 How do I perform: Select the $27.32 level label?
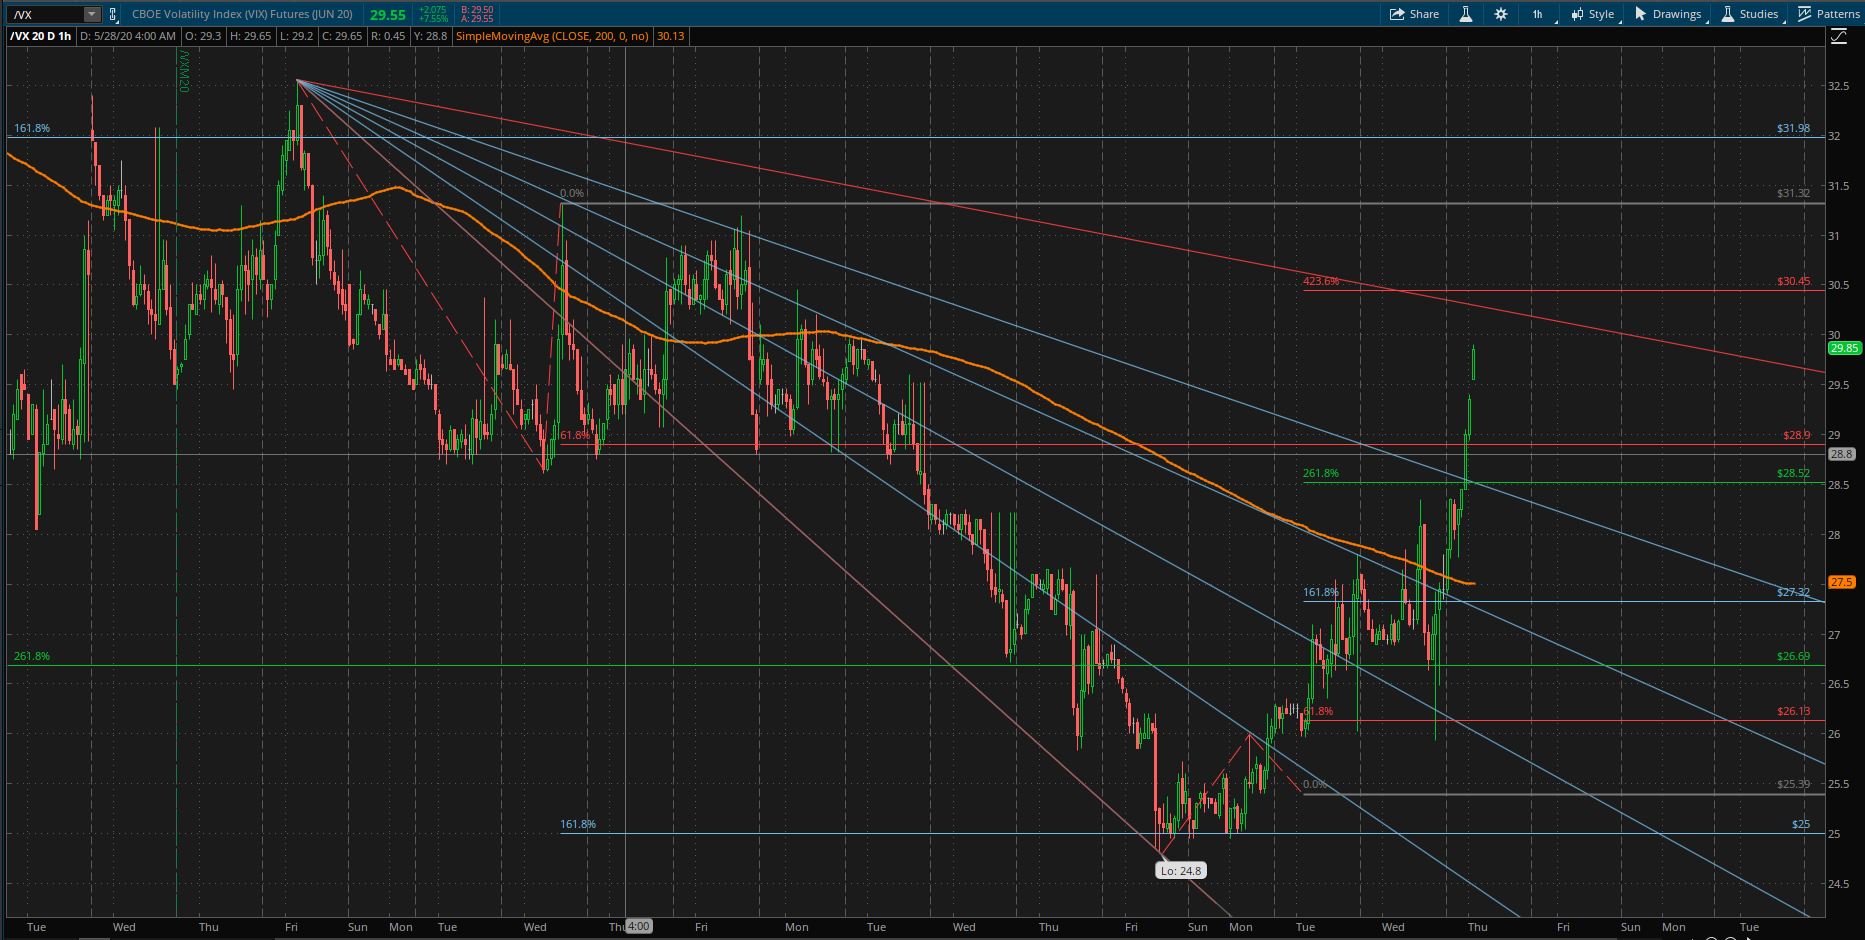[x=1794, y=592]
